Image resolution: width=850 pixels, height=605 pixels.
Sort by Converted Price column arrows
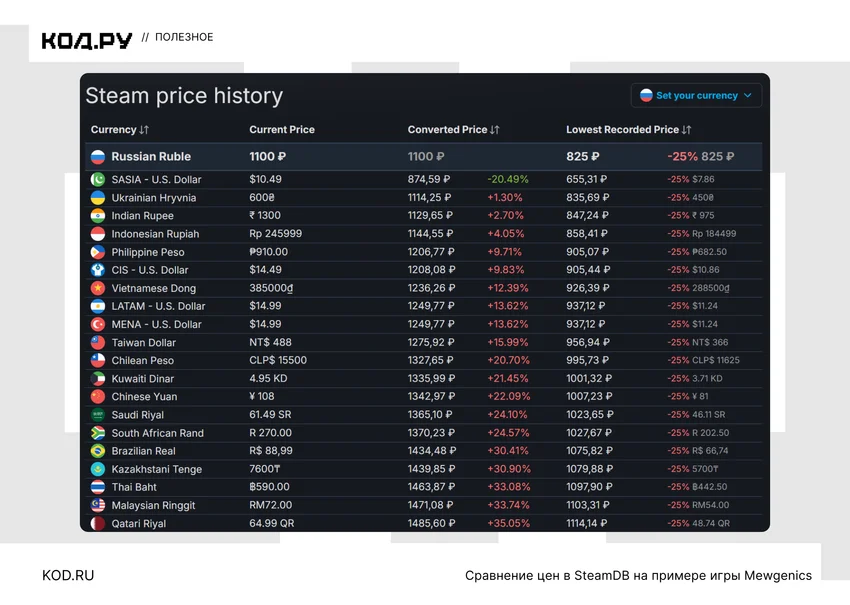tap(494, 130)
